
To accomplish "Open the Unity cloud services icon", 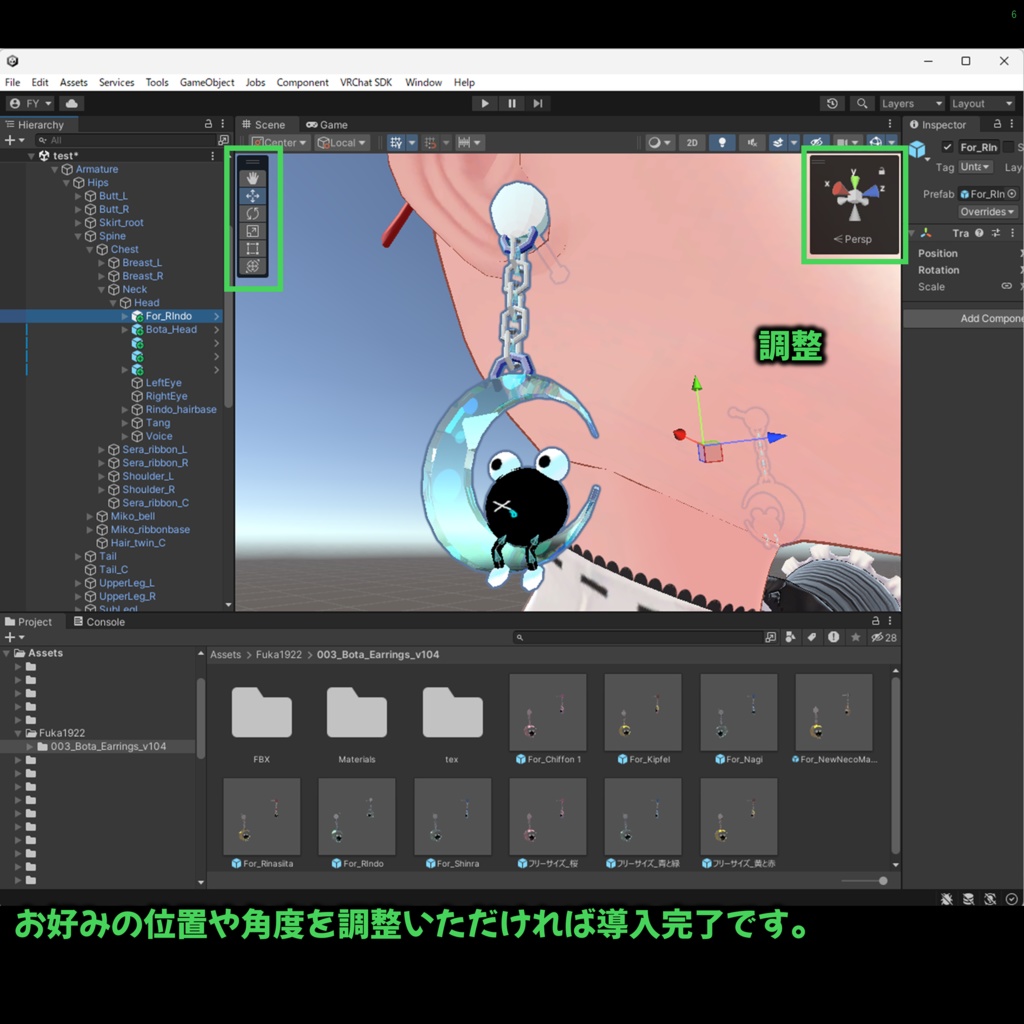I will tap(72, 103).
